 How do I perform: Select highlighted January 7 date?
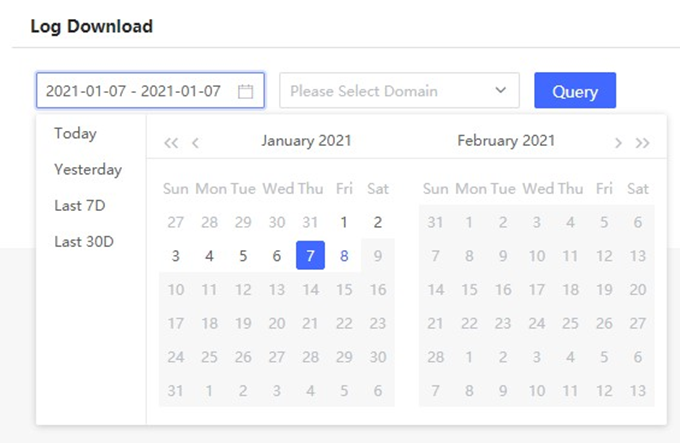(310, 256)
